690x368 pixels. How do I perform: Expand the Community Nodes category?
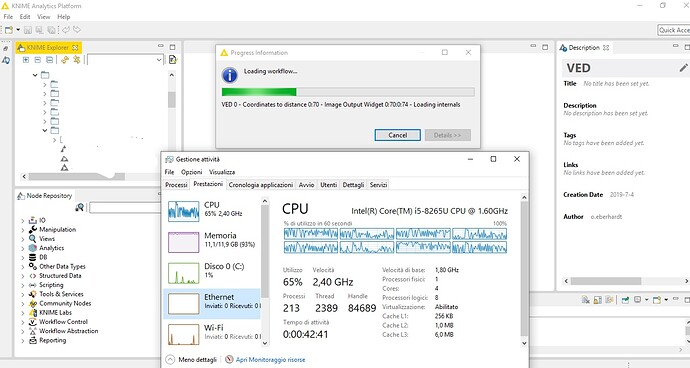pos(23,304)
